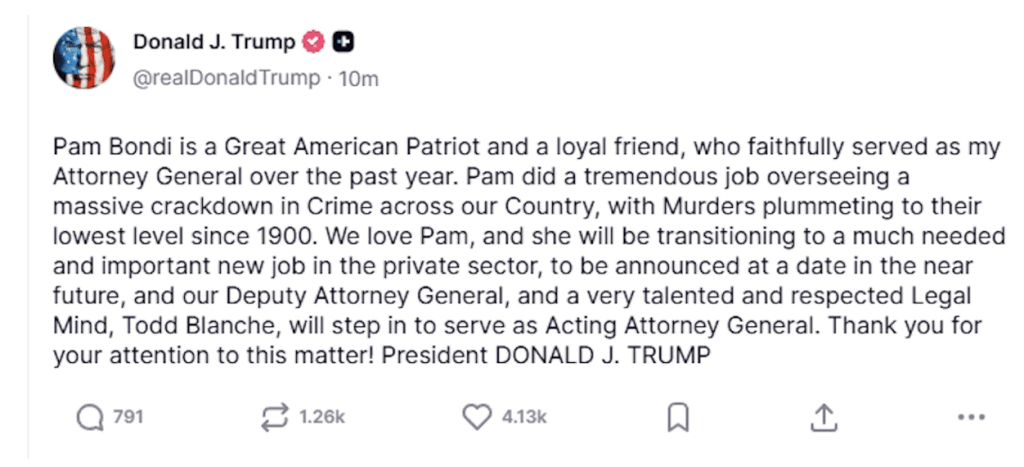Viewport: 1024px width, 467px height.
Task: Click the reply speech bubble icon
Action: coord(90,417)
